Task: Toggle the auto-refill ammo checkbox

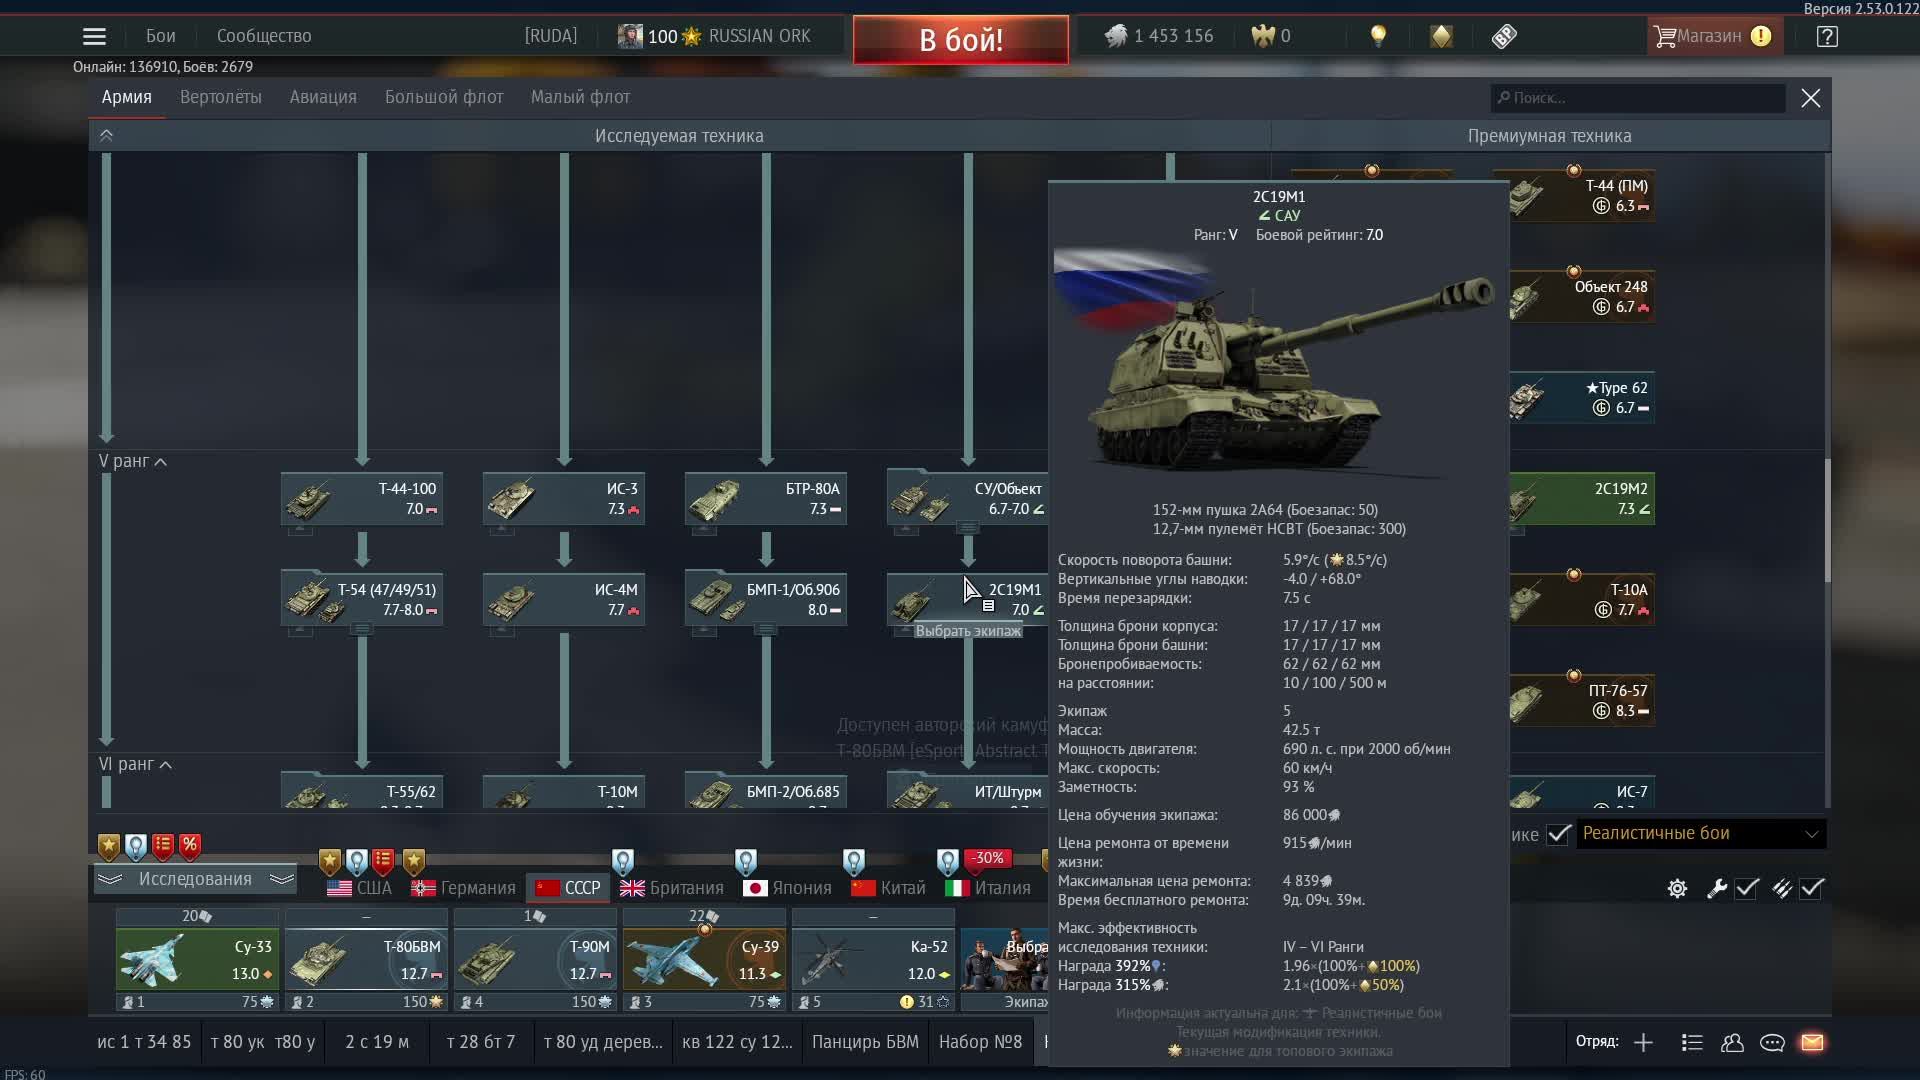Action: pos(1811,889)
